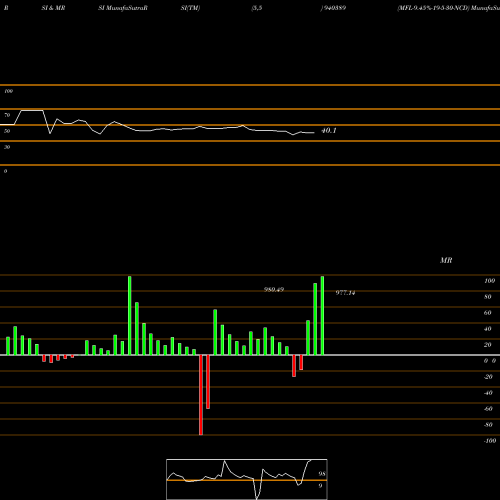The height and width of the screenshot is (500, 500).
Task: Click the 30 level label on RSI axis
Action: coord(7,147)
